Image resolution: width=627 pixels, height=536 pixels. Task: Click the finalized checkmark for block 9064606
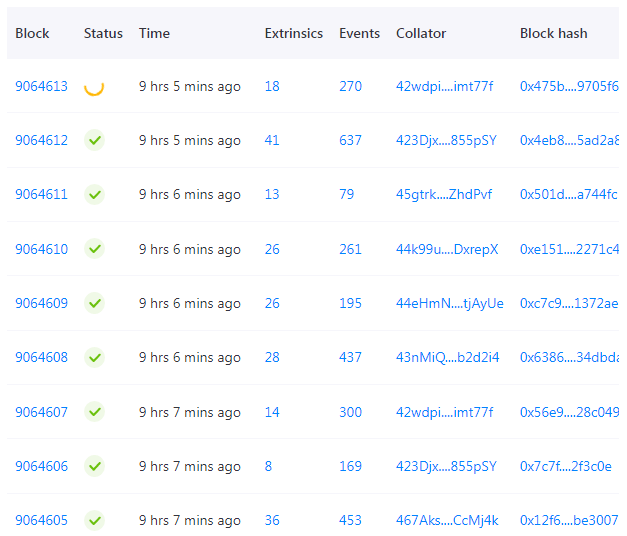[x=94, y=466]
